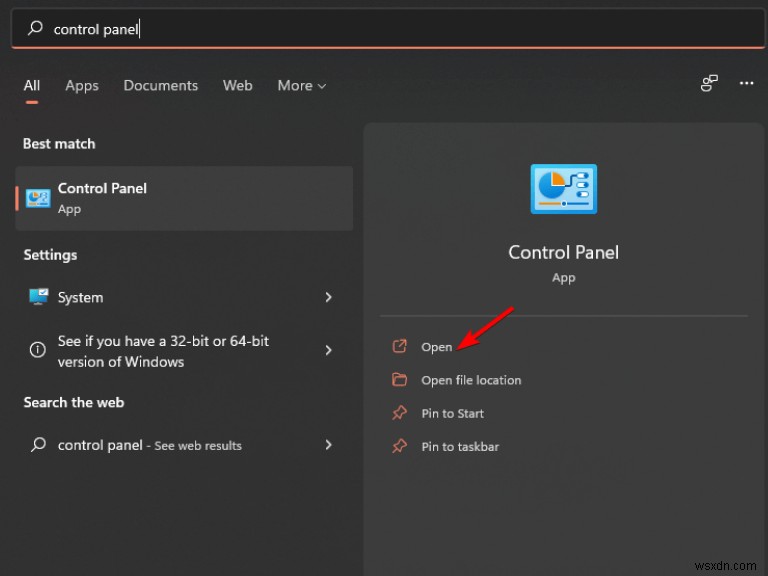Click the System monitor icon
The image size is (768, 576).
38,296
